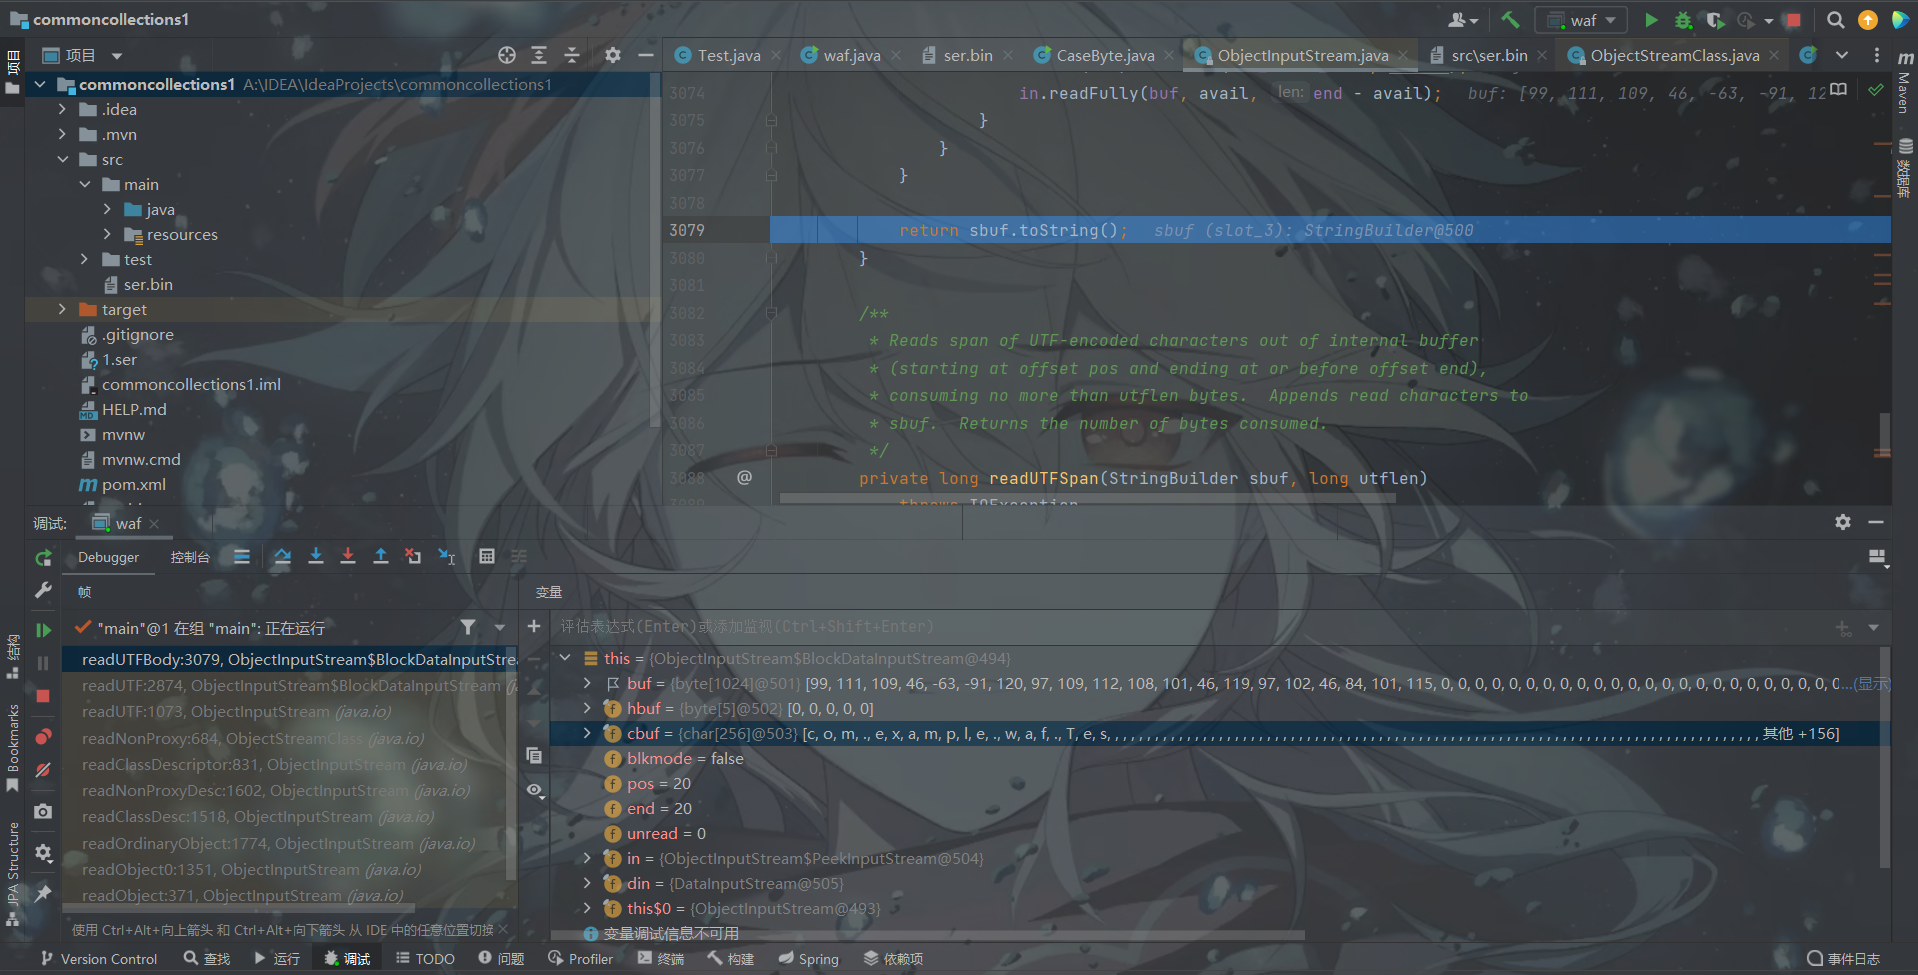Viewport: 1918px width, 975px height.
Task: Click the Run to Cursor icon
Action: [x=447, y=557]
